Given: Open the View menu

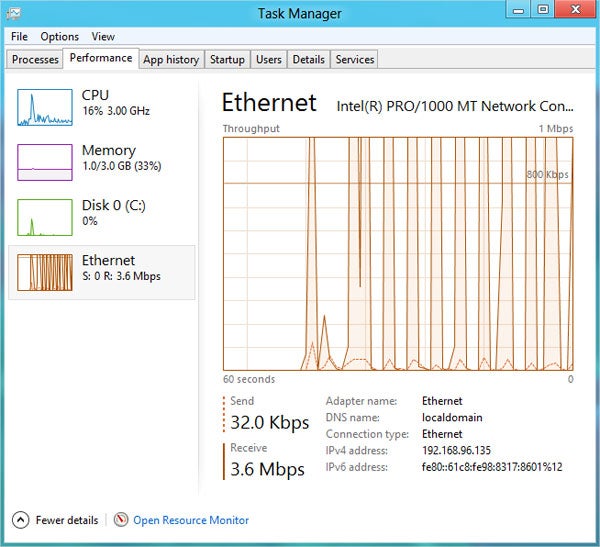Looking at the screenshot, I should click(x=103, y=37).
